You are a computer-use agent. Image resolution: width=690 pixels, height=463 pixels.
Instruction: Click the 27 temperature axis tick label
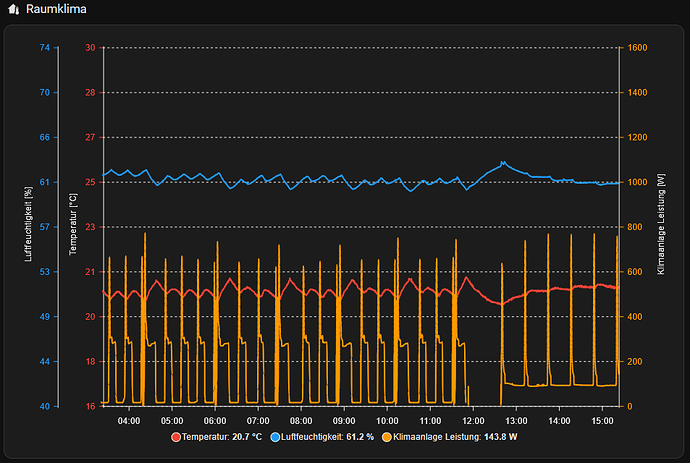tap(90, 137)
